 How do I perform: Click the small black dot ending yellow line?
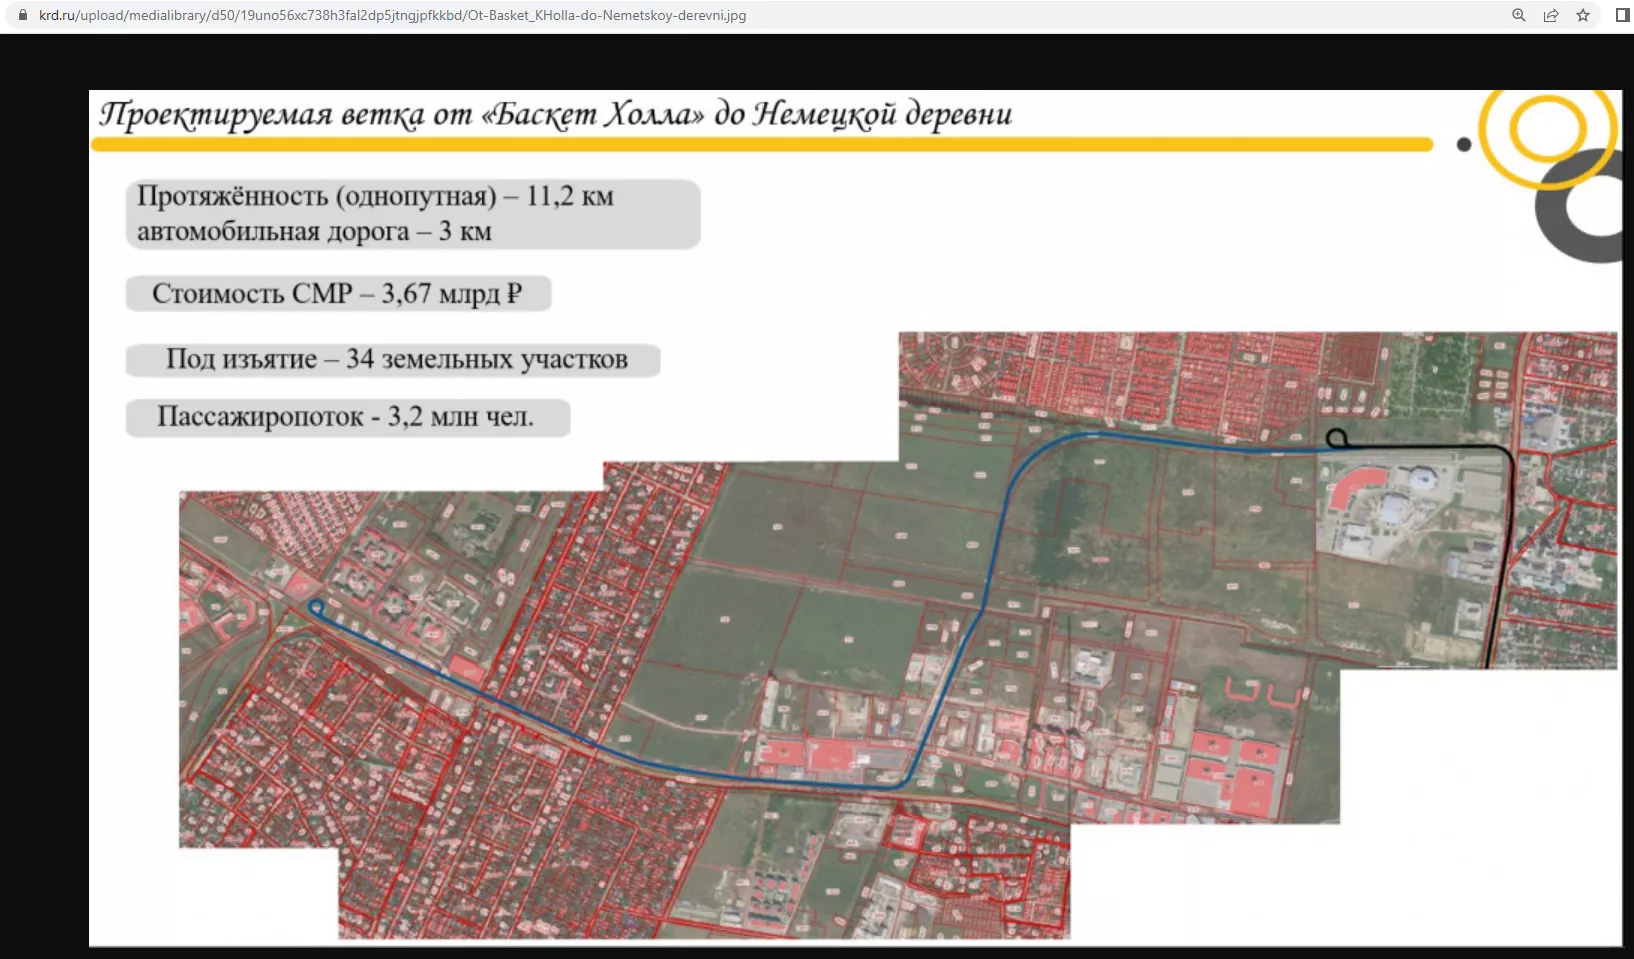pyautogui.click(x=1464, y=145)
